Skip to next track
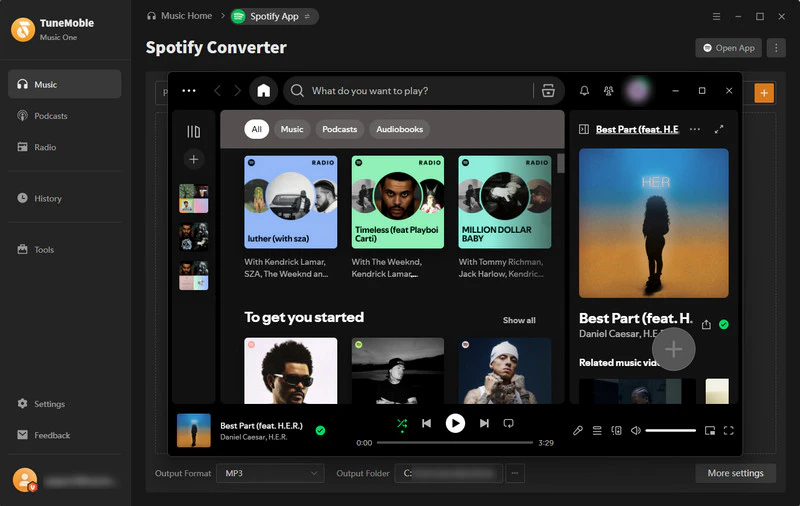Viewport: 800px width, 506px height. pos(484,423)
